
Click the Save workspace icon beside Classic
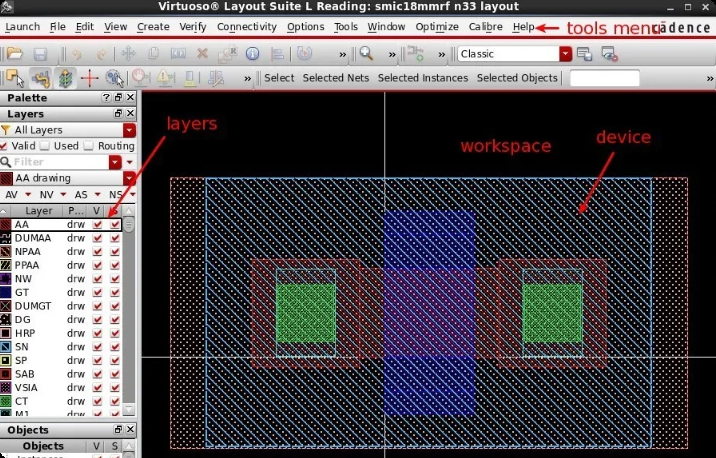[x=584, y=54]
